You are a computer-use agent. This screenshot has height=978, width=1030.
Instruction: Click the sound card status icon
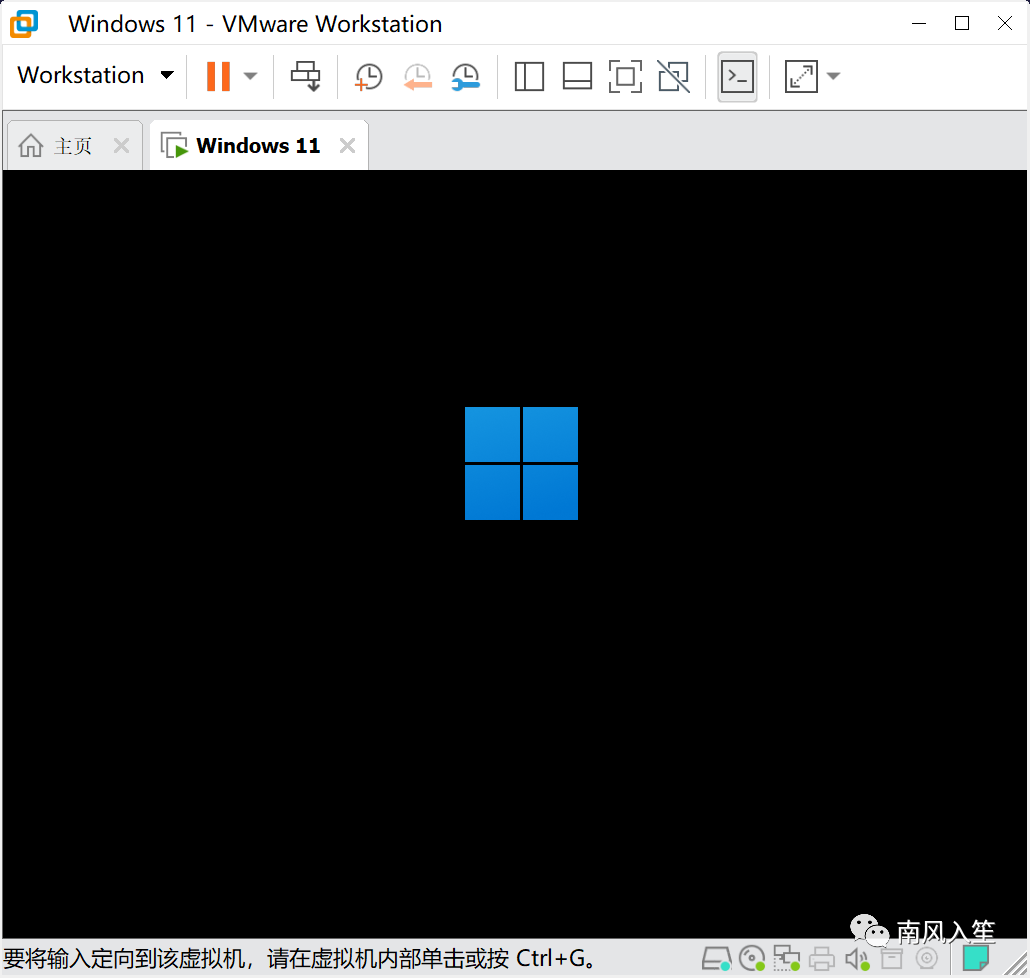coord(857,959)
